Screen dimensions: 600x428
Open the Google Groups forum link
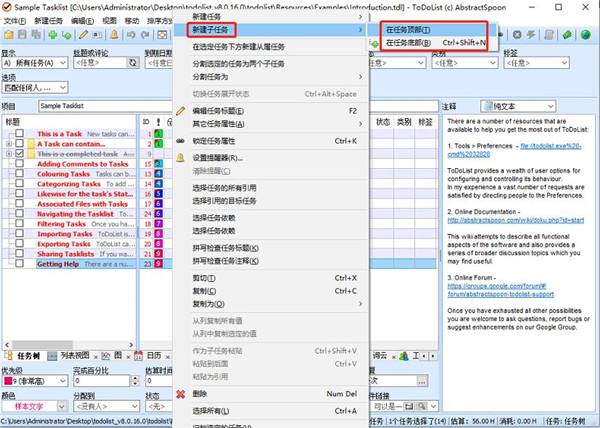pos(501,290)
